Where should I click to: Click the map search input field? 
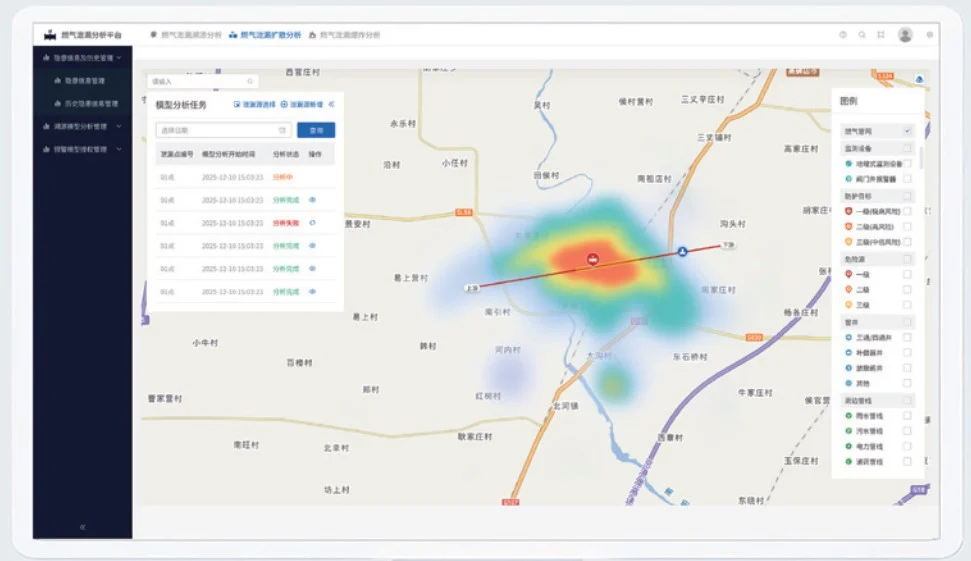(203, 81)
